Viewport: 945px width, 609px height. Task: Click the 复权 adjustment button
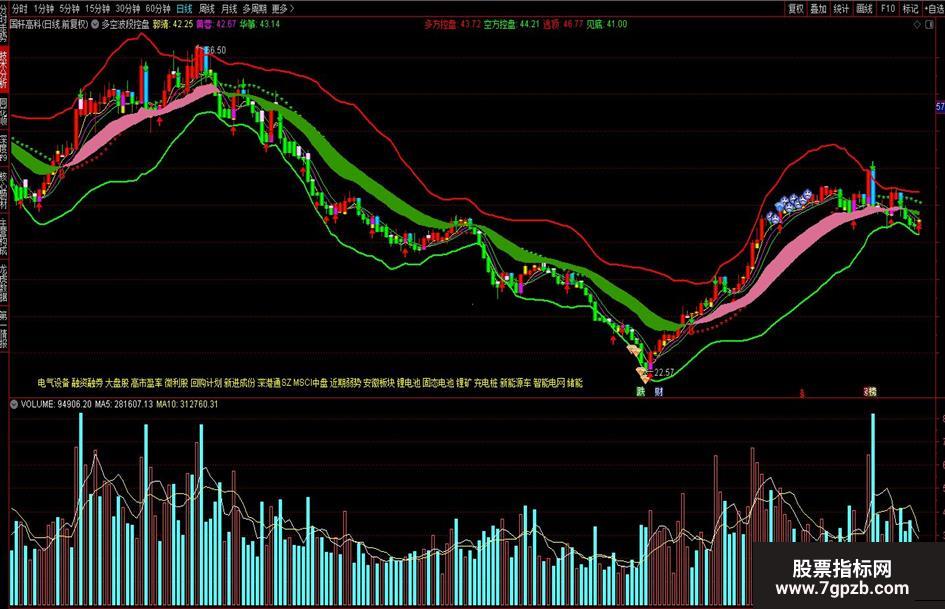coord(796,8)
